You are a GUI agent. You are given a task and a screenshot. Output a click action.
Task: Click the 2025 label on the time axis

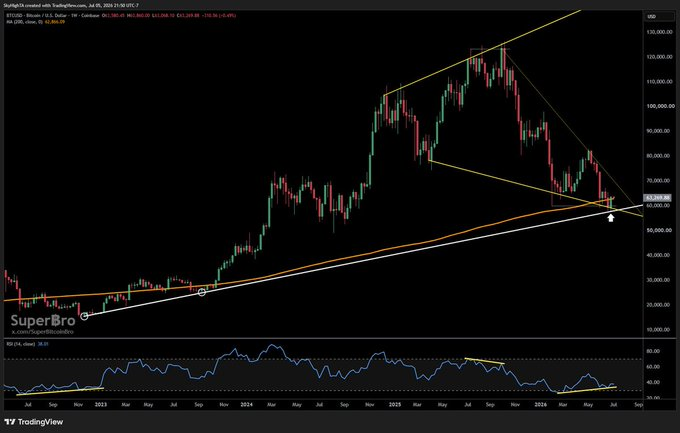pos(395,404)
